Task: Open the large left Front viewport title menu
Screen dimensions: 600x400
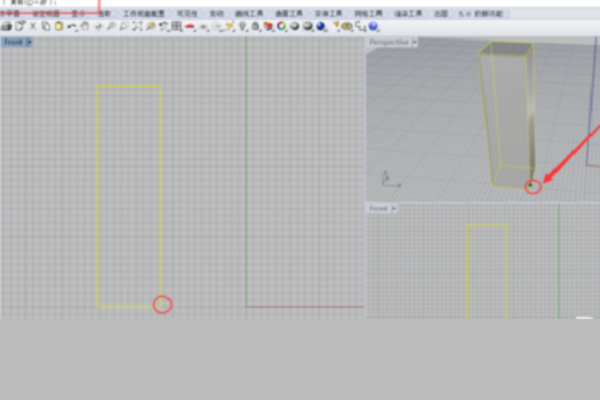Action: (x=17, y=43)
